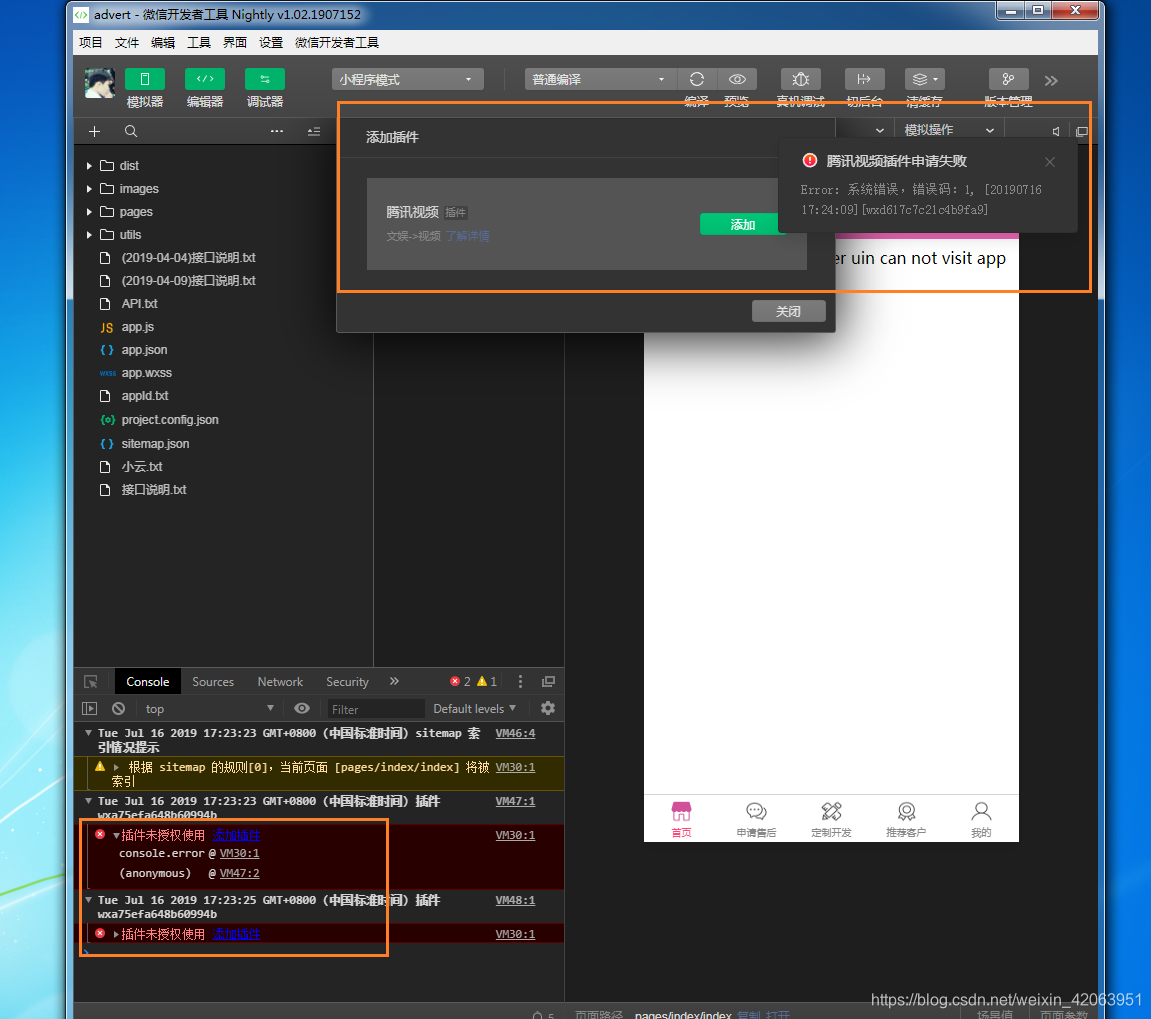Toggle the live expression eye icon
Screen dimensions: 1151x1019
tap(302, 708)
